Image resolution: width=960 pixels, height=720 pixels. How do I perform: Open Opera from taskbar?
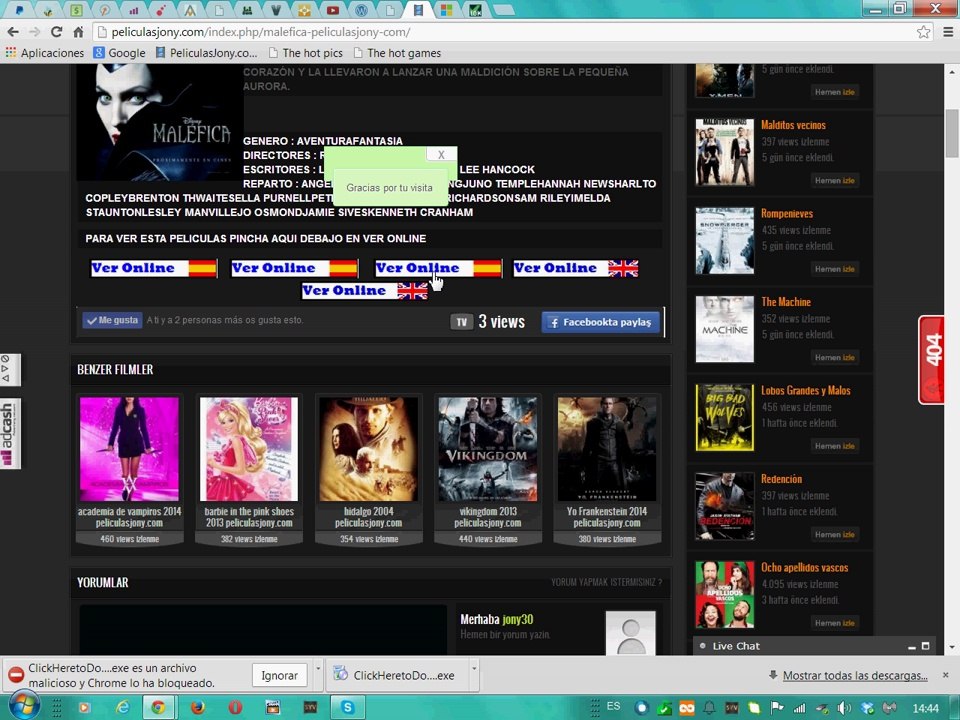tap(235, 708)
